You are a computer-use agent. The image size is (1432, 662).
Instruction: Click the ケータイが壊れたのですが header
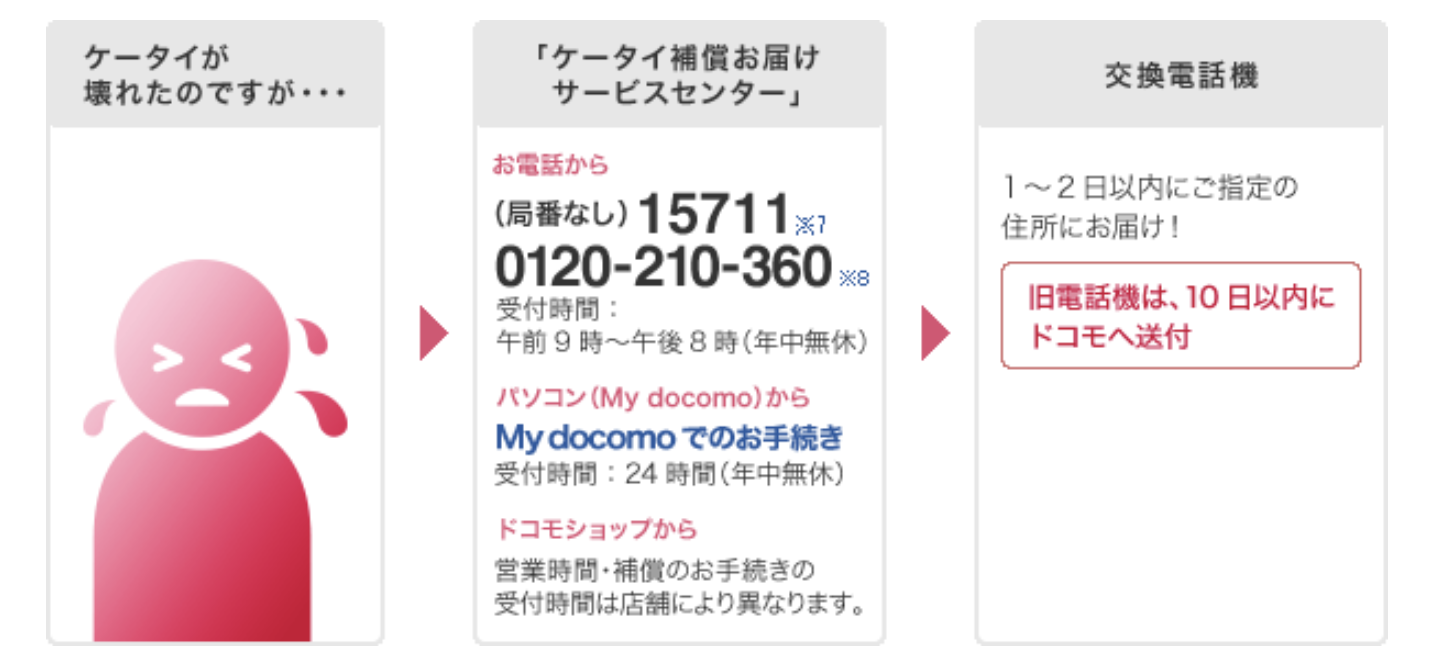(215, 75)
